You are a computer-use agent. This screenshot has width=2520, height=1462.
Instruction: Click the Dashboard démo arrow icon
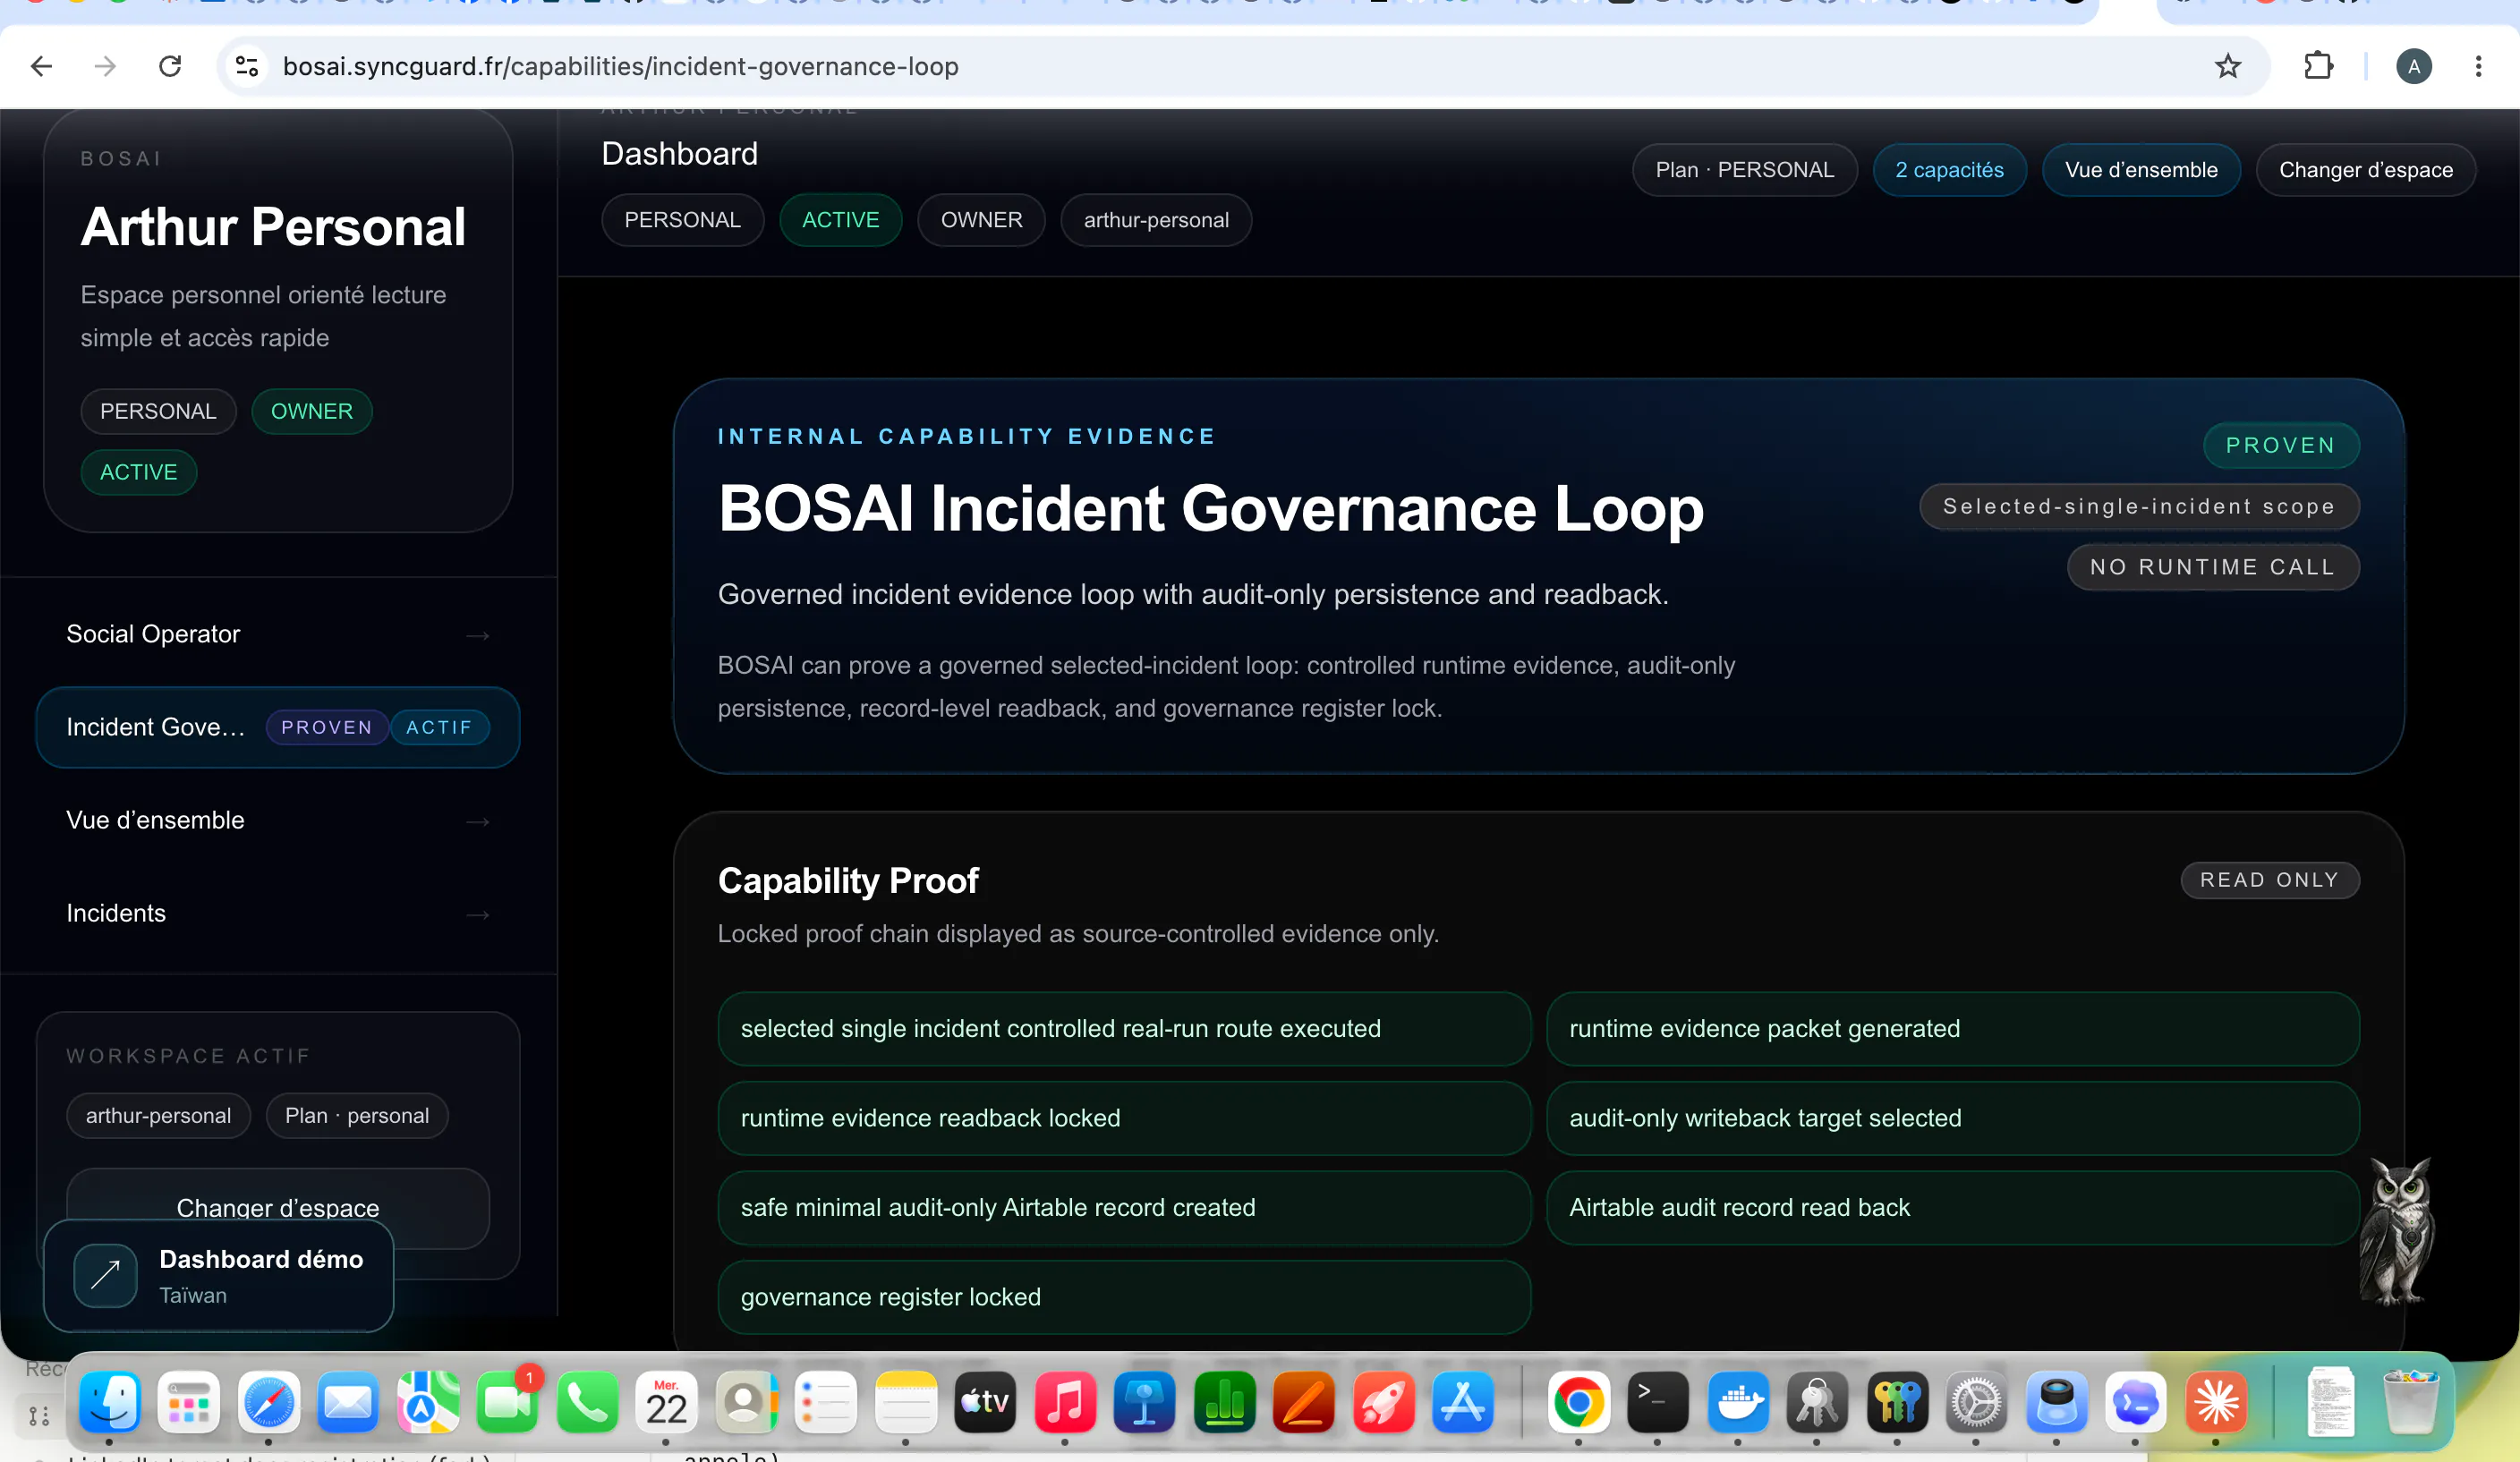coord(105,1275)
